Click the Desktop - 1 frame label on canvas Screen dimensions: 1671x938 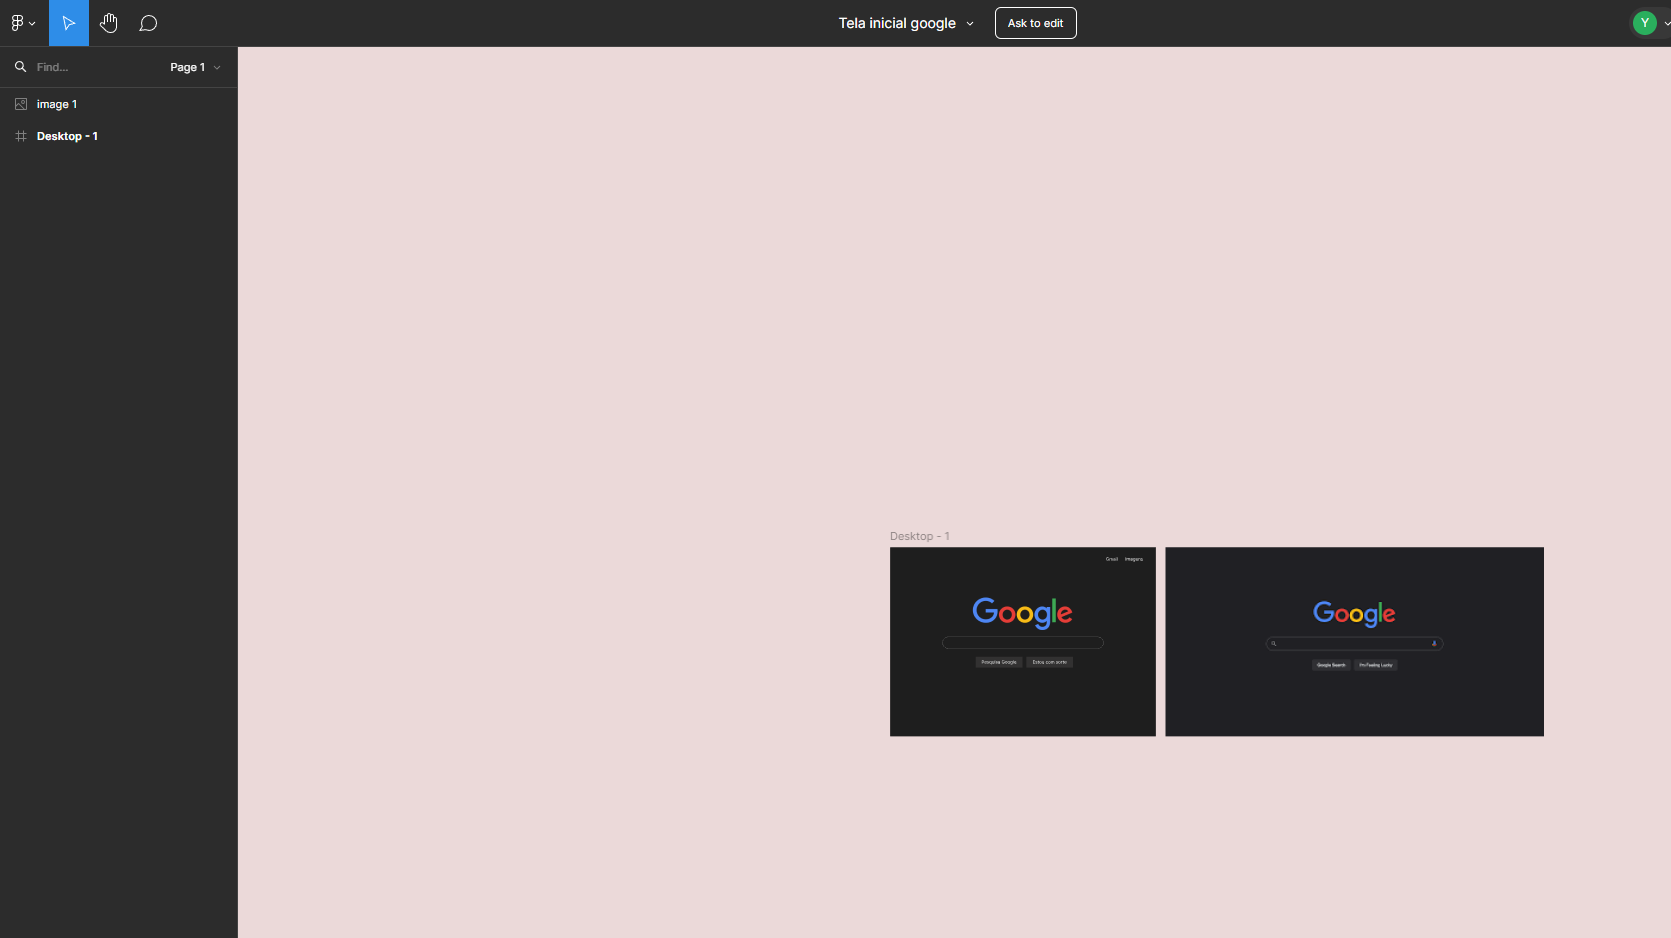[x=920, y=536]
